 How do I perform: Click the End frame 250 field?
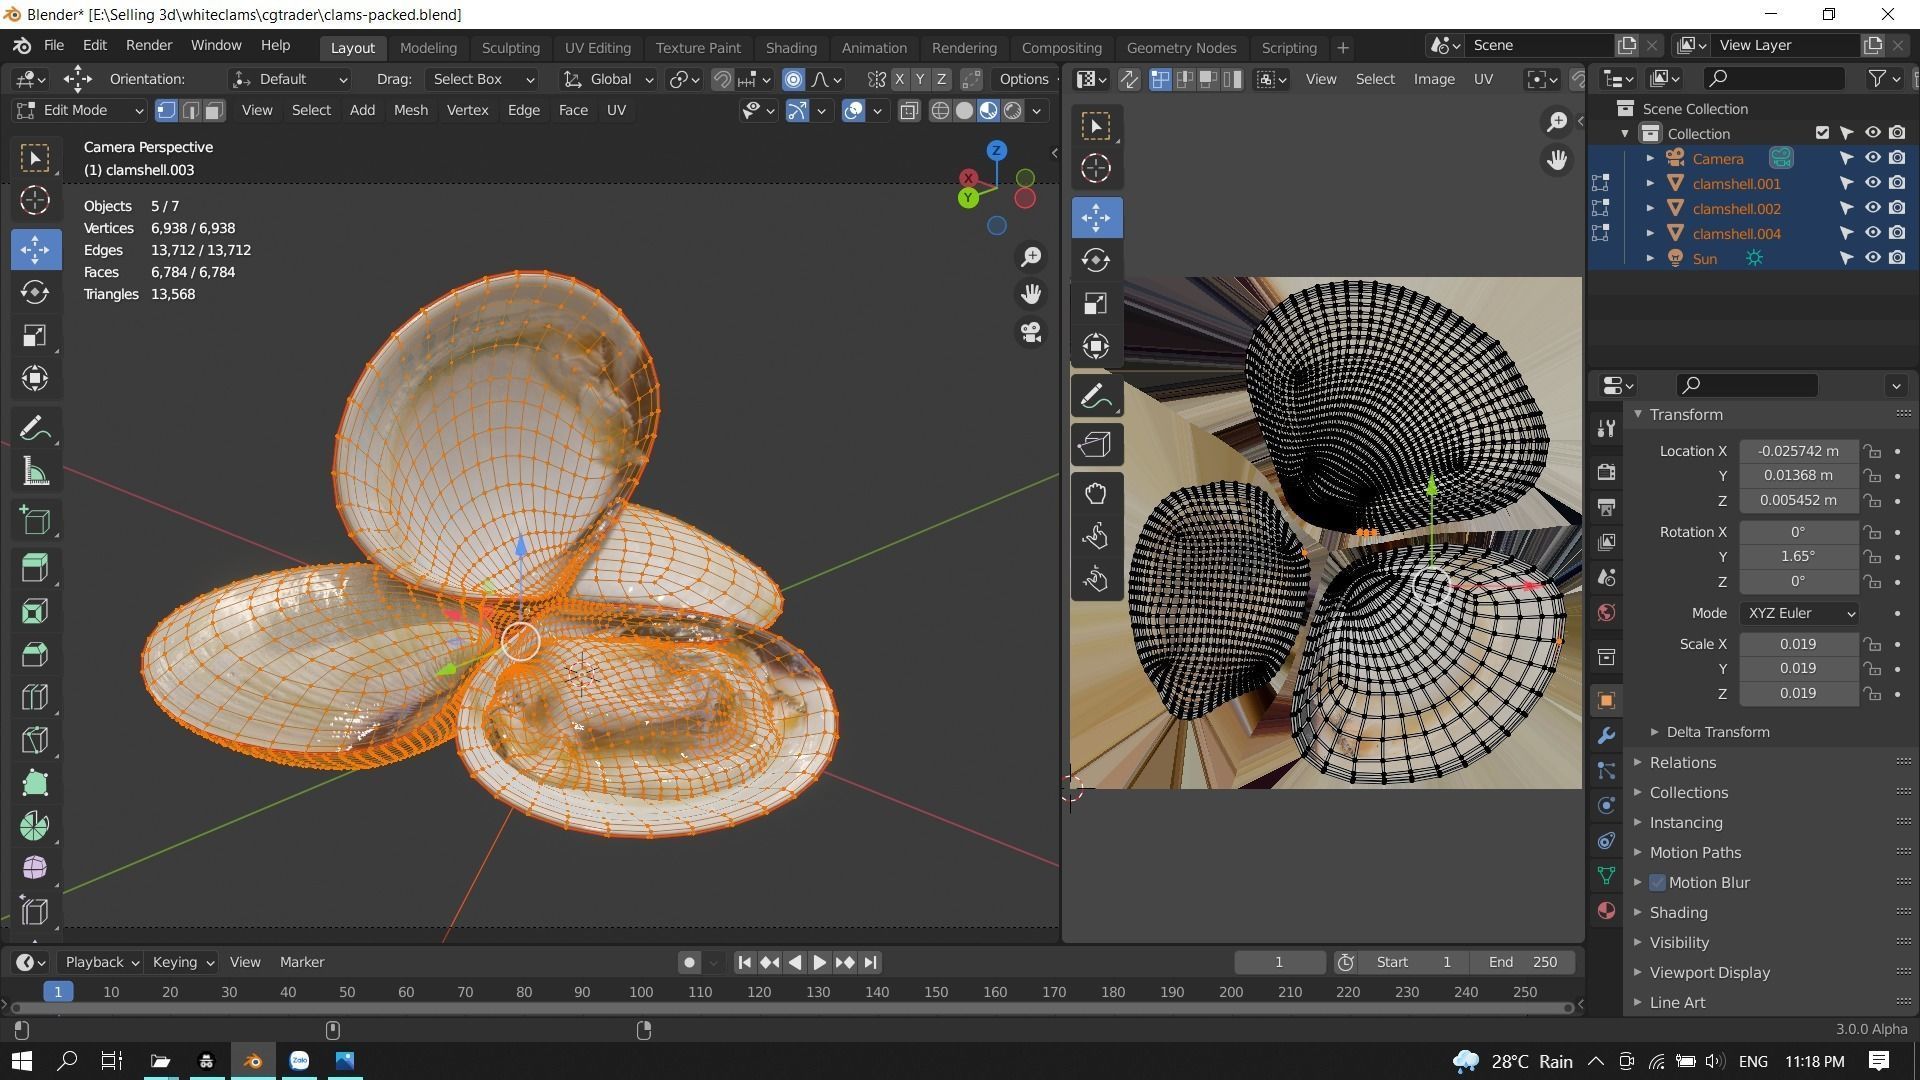click(1522, 962)
